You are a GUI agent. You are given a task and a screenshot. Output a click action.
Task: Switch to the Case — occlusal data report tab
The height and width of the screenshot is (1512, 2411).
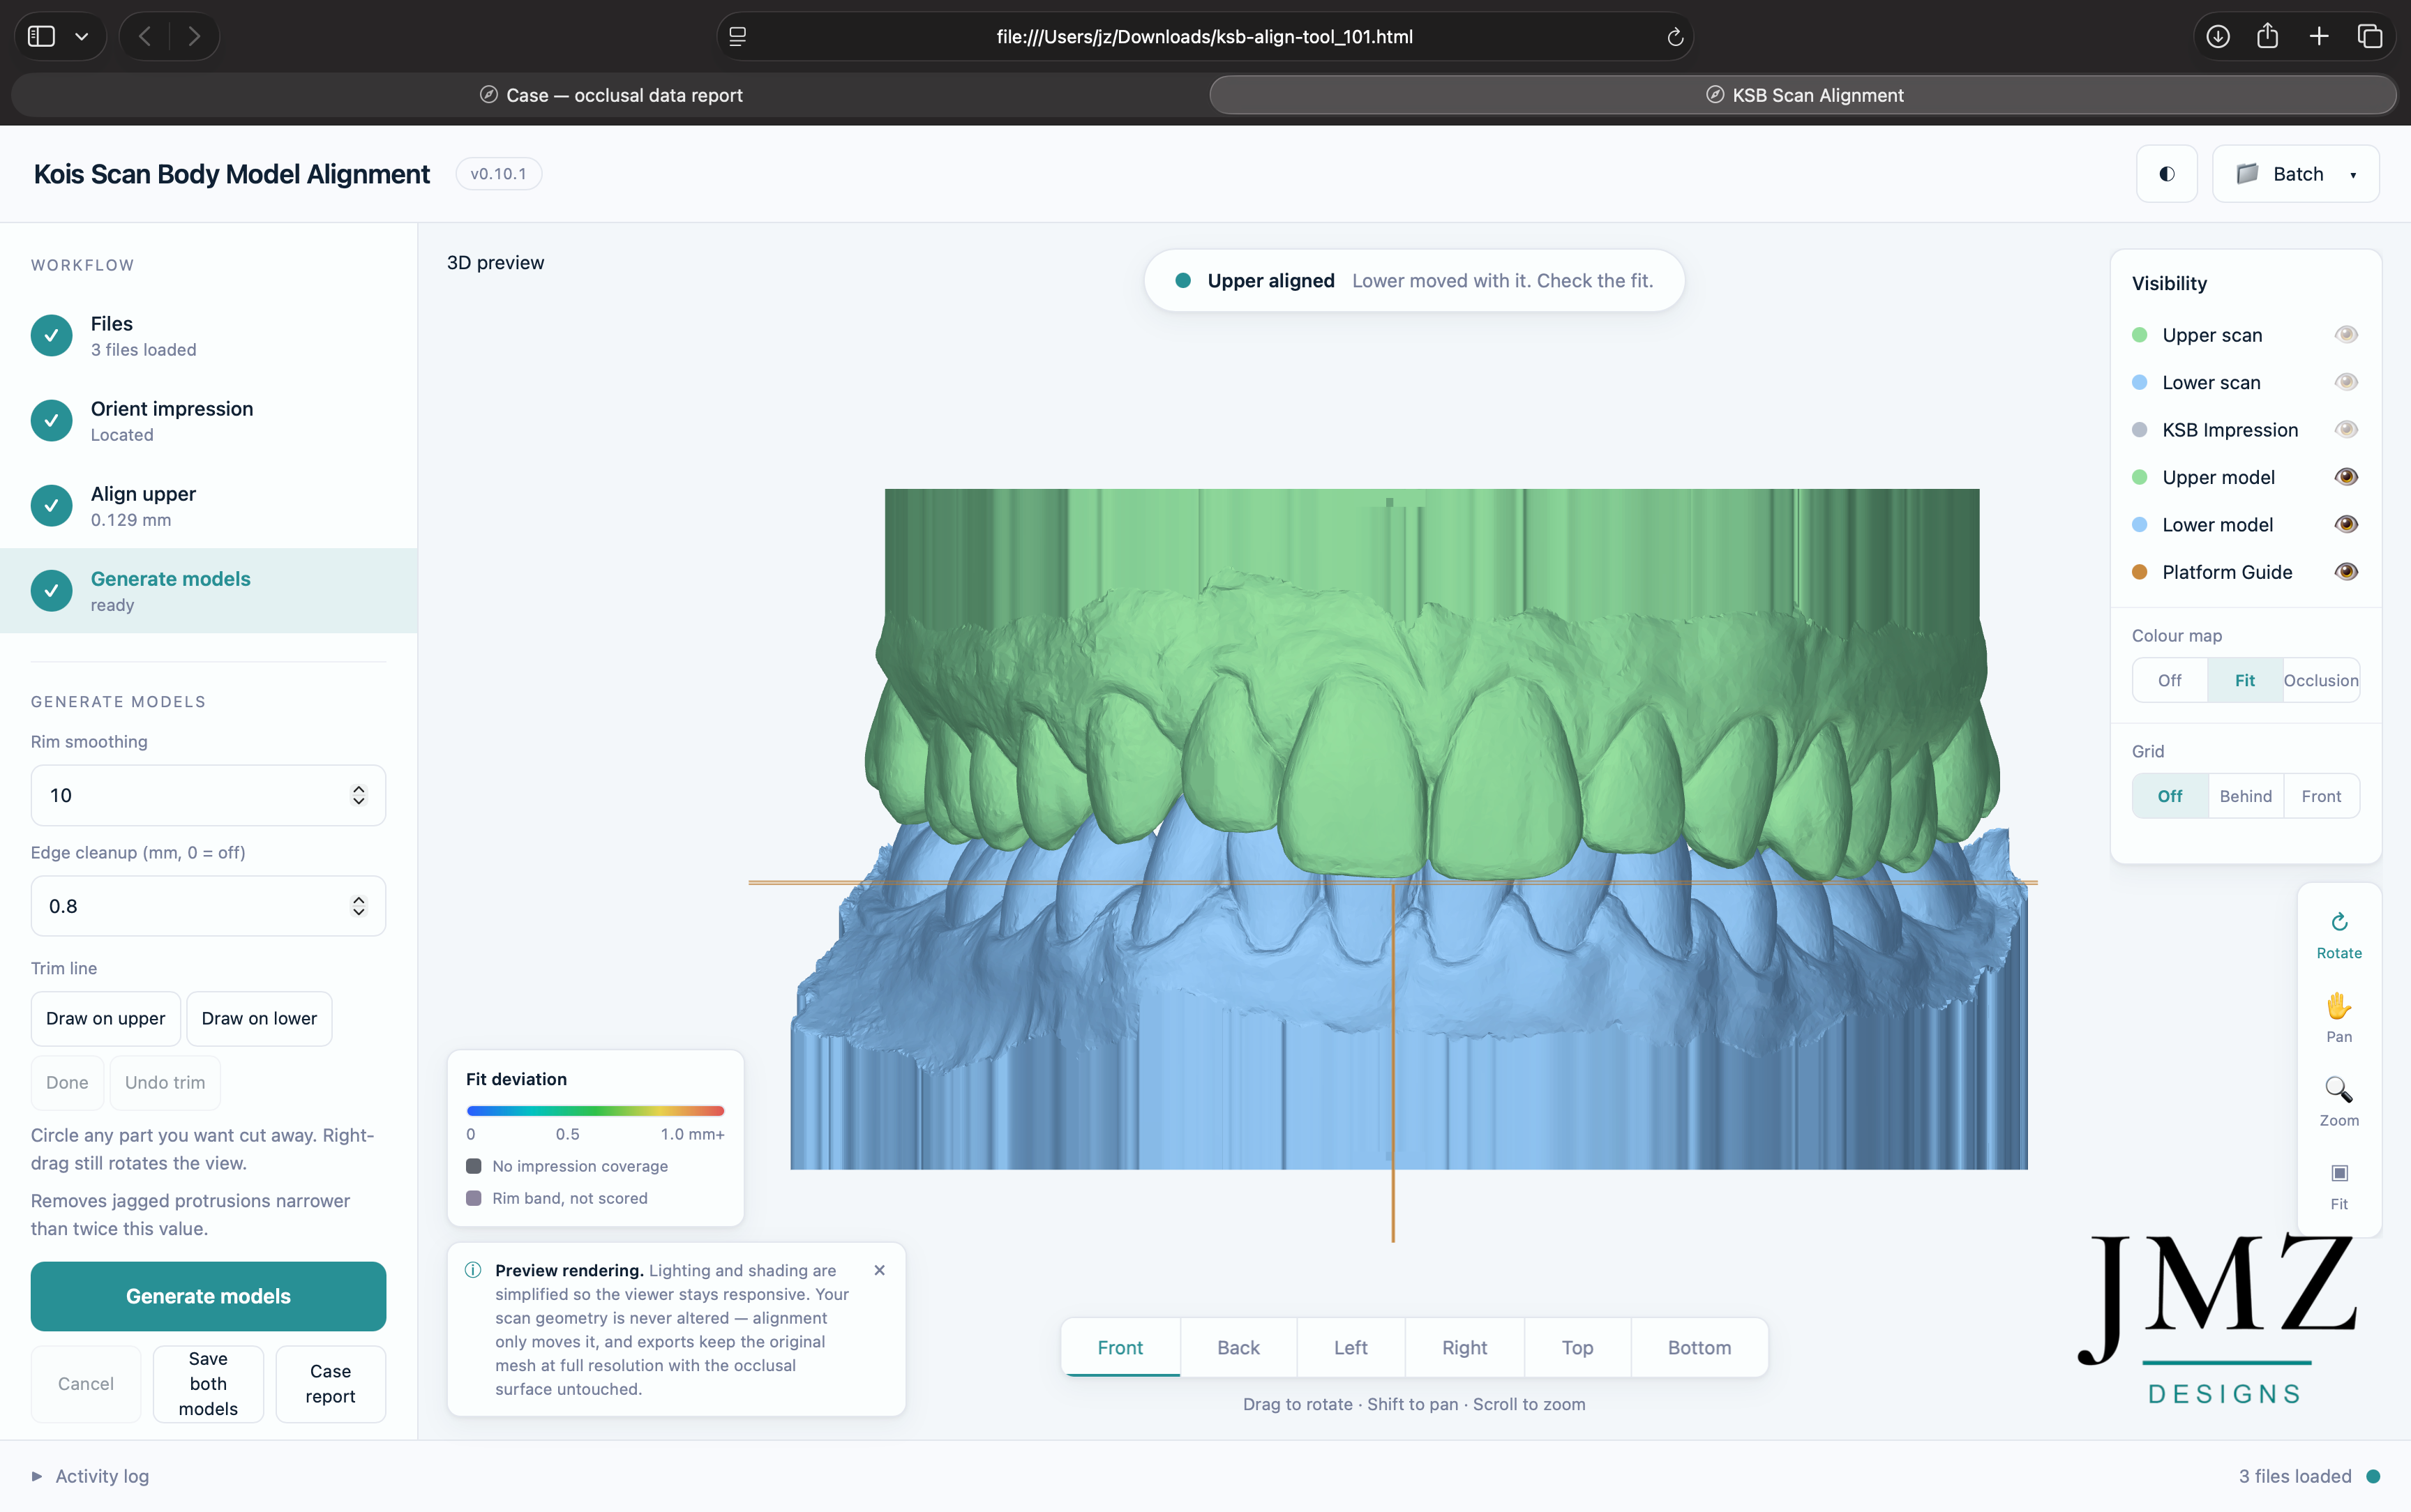(610, 95)
